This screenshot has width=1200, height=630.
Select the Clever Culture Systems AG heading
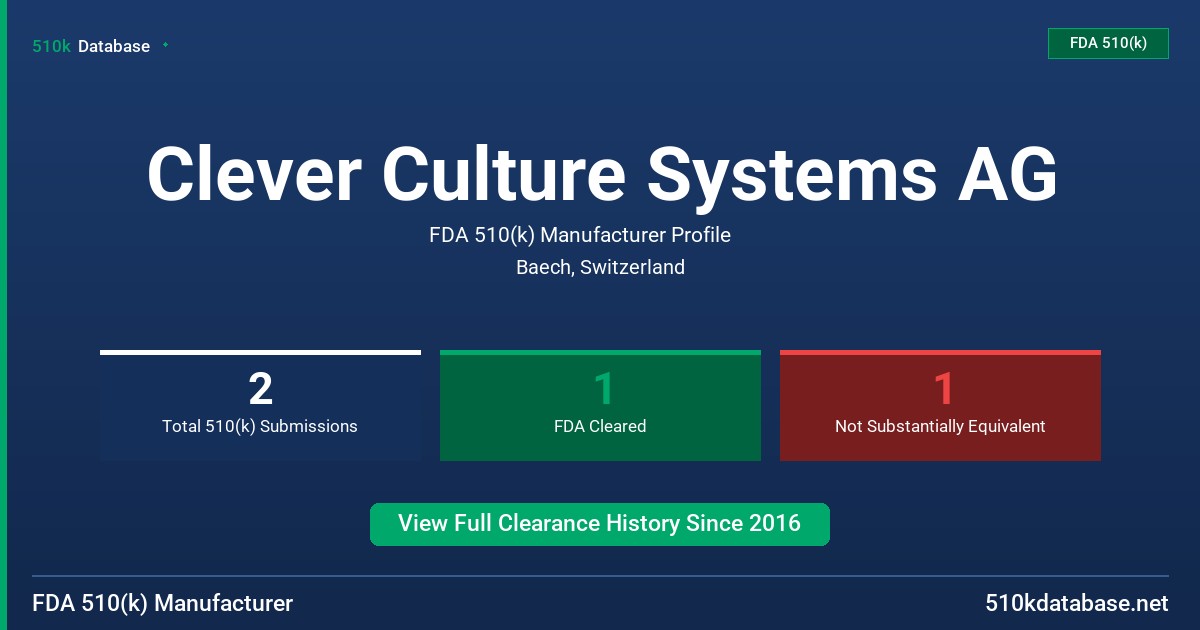click(601, 175)
